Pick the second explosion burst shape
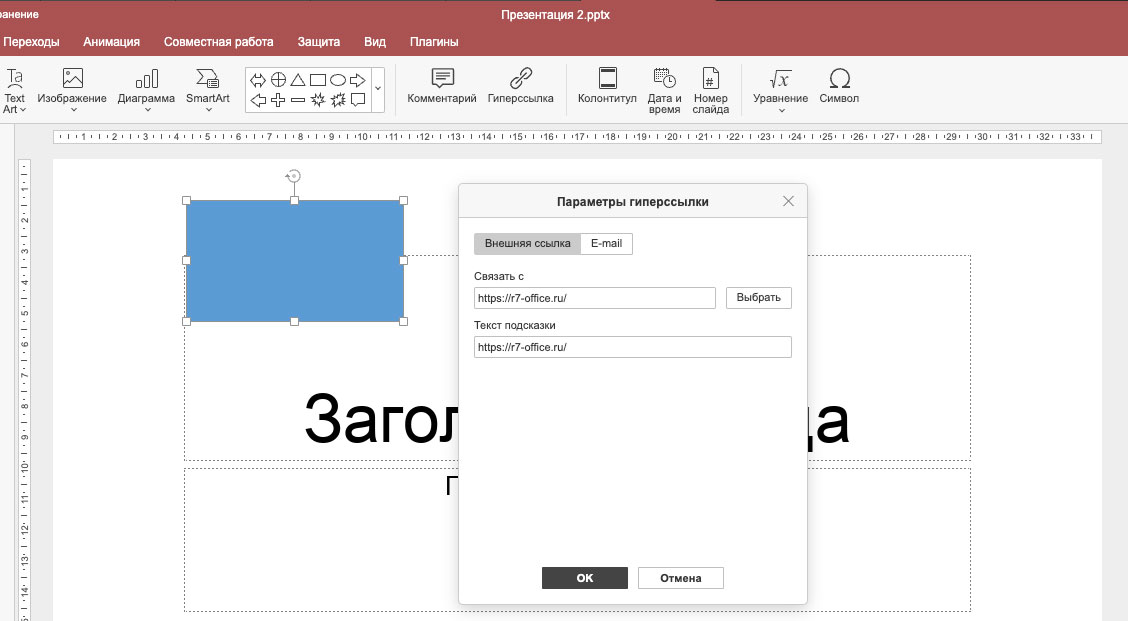This screenshot has height=621, width=1128. (x=337, y=100)
